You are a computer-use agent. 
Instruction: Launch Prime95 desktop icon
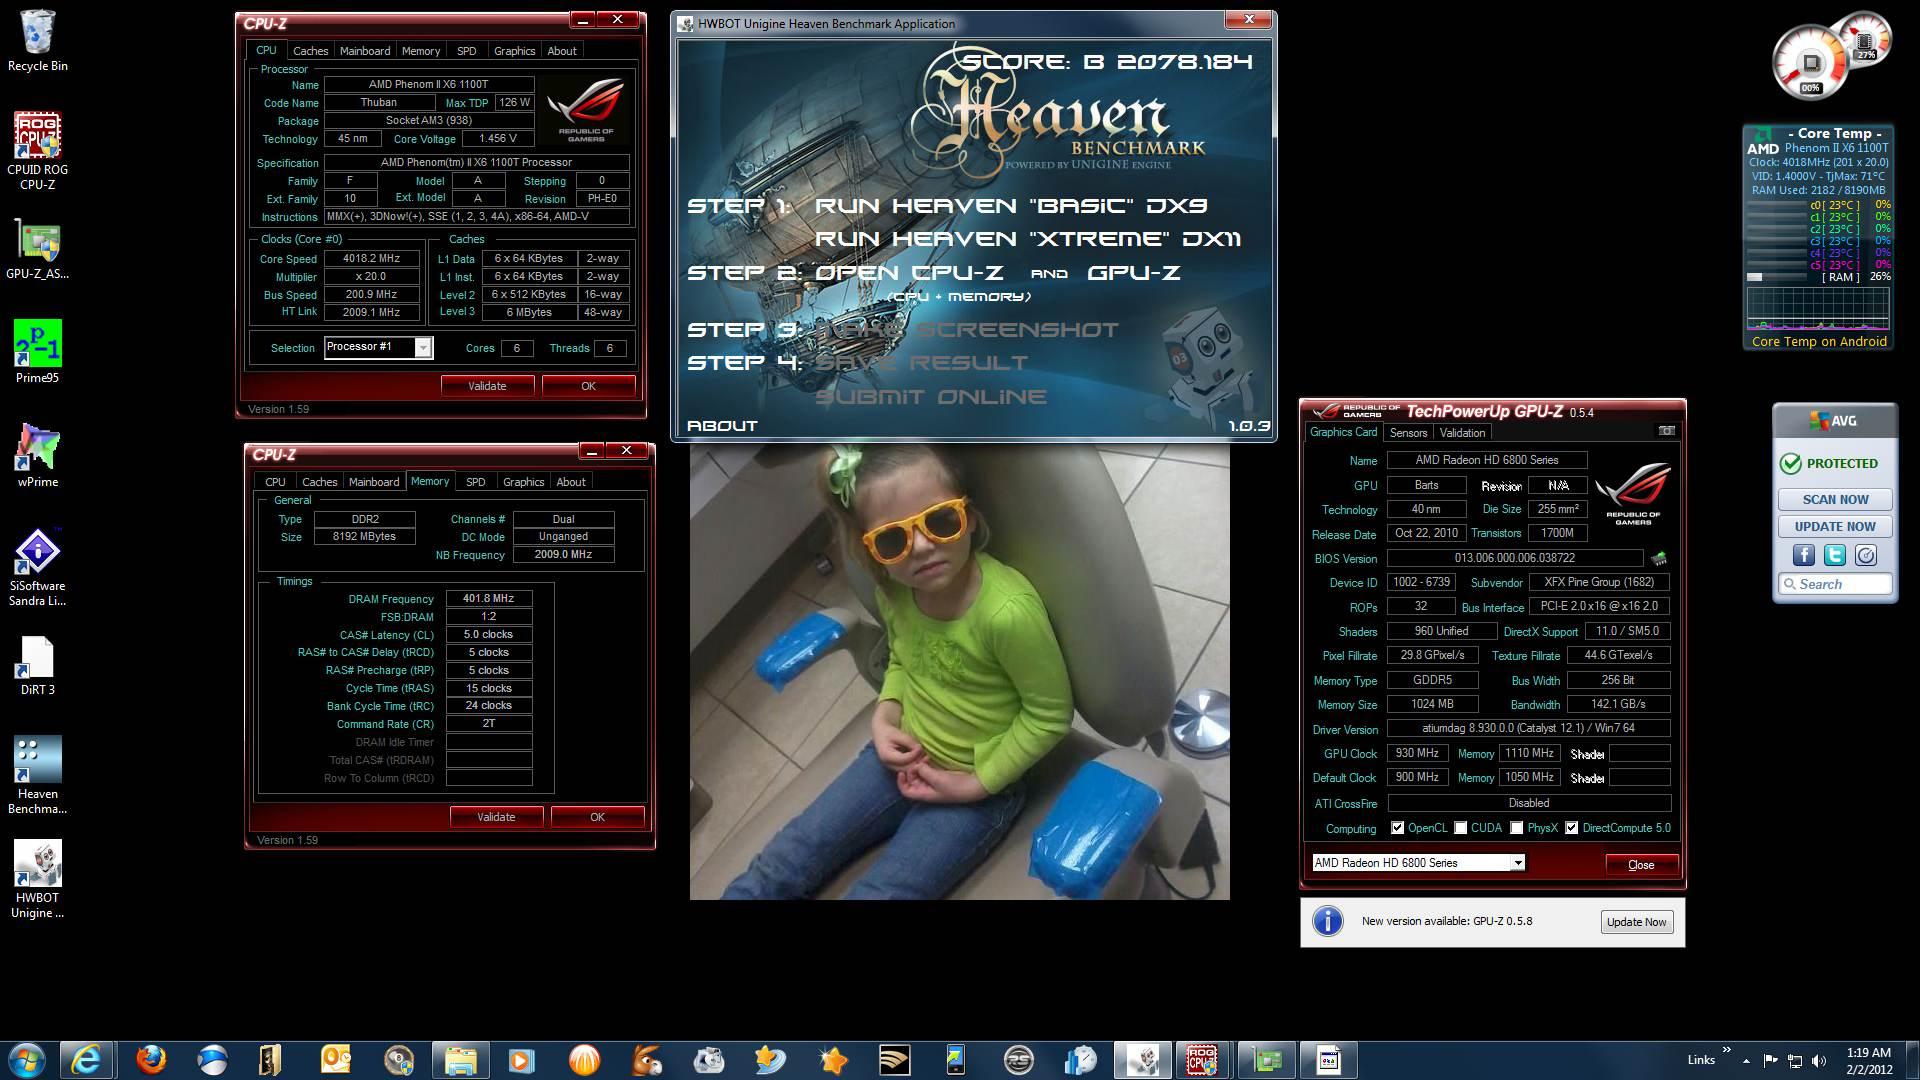pyautogui.click(x=38, y=352)
